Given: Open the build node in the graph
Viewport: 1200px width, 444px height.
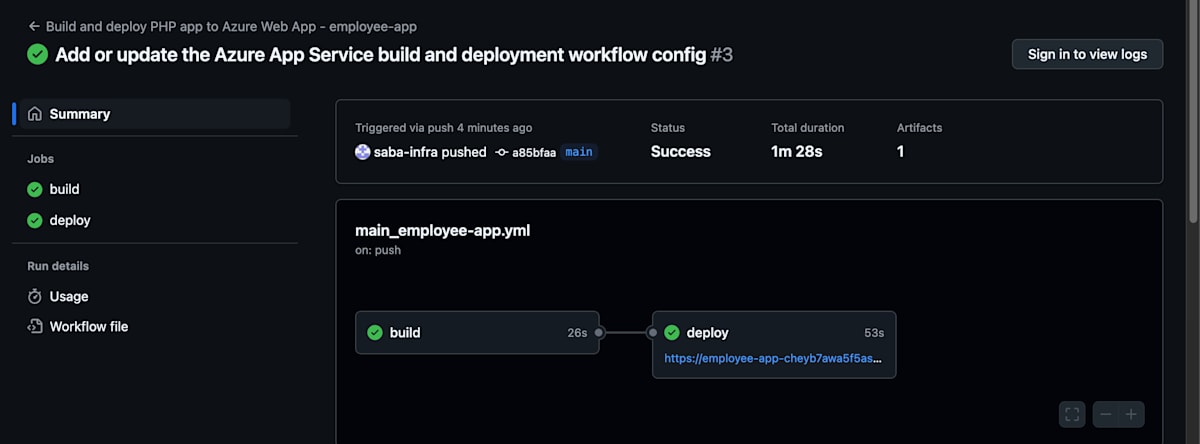Looking at the screenshot, I should [x=477, y=332].
